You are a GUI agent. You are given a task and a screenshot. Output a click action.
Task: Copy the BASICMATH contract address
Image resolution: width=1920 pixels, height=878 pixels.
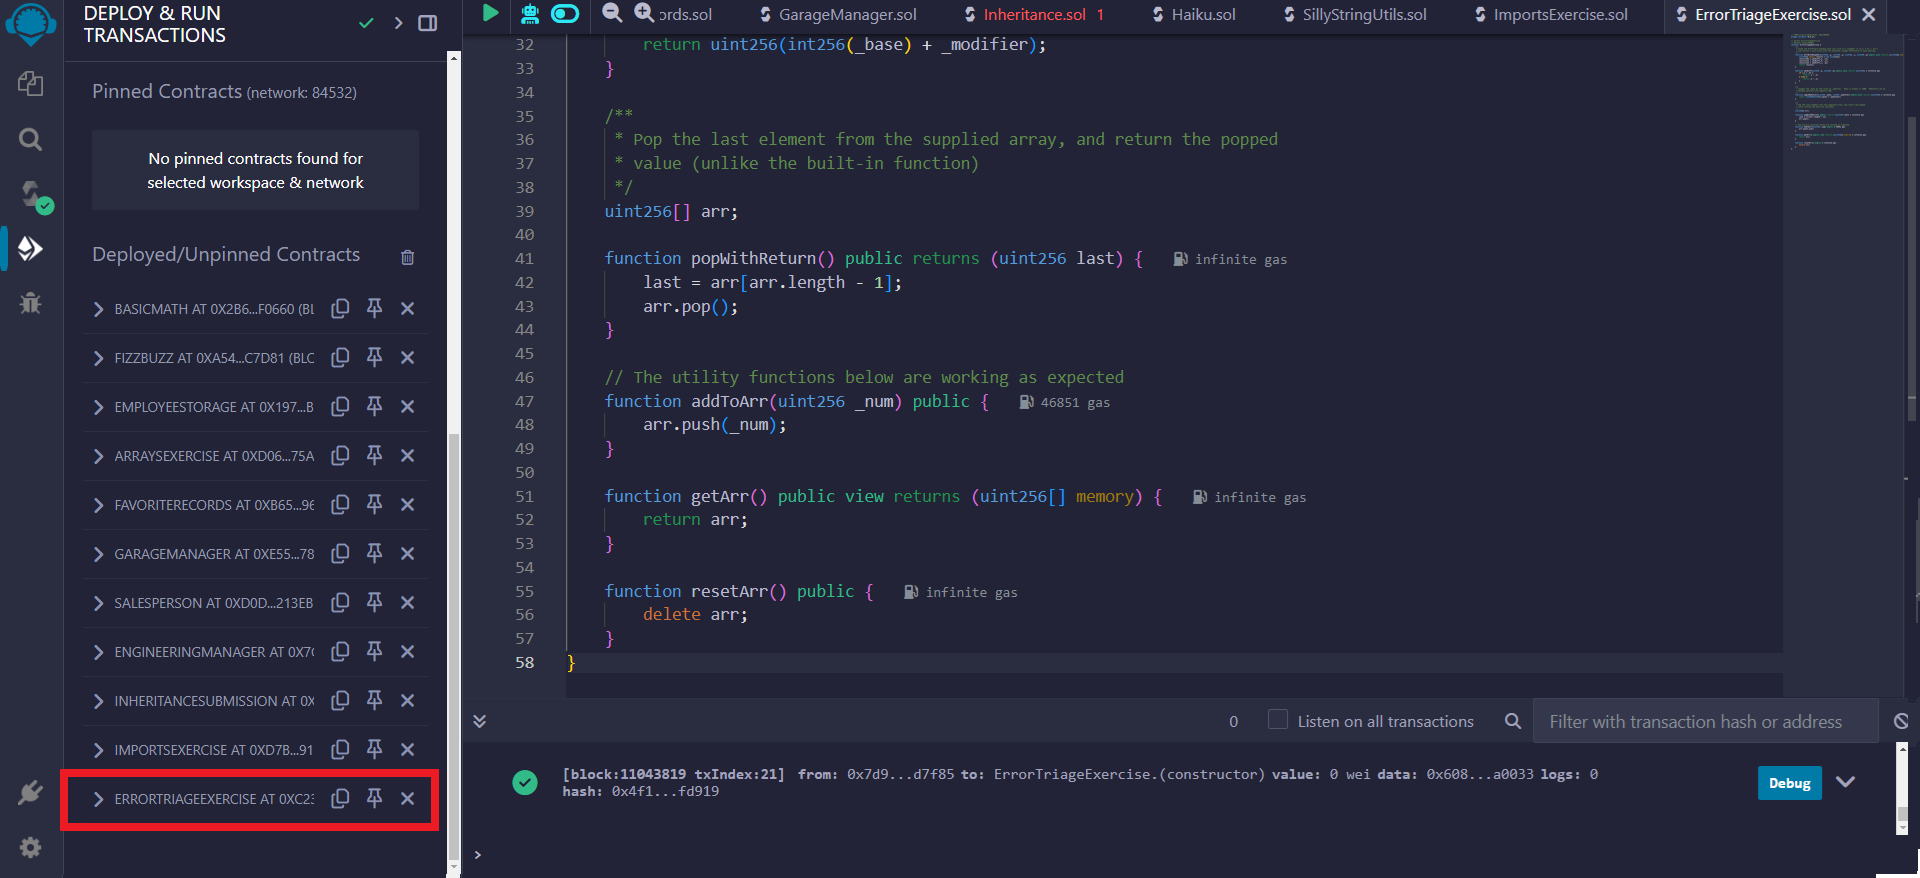coord(340,308)
